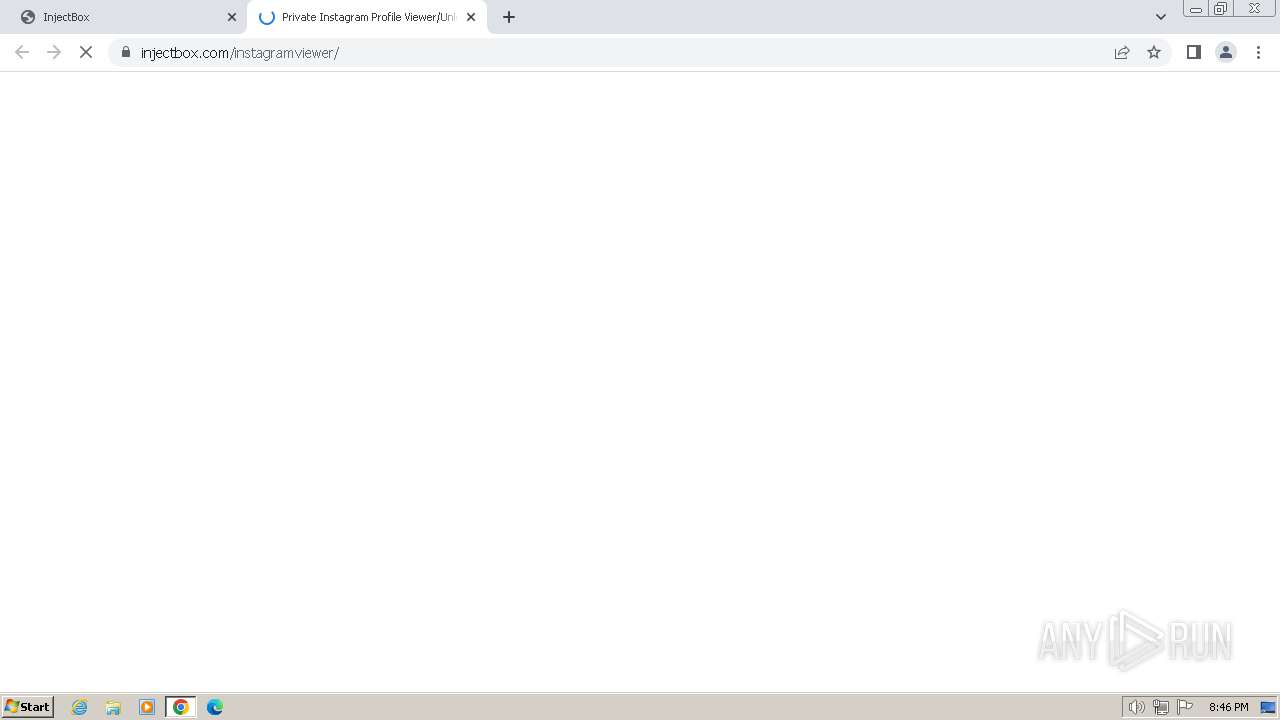This screenshot has height=720, width=1280.
Task: Select Chrome in the taskbar
Action: 181,707
